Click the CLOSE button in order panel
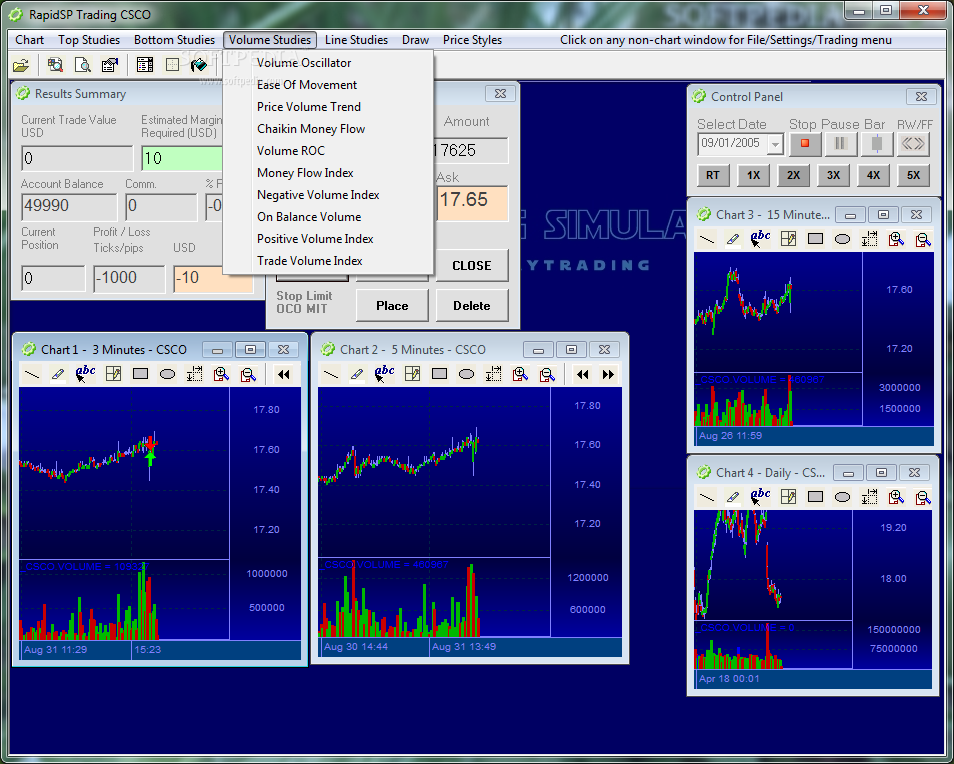 [472, 265]
